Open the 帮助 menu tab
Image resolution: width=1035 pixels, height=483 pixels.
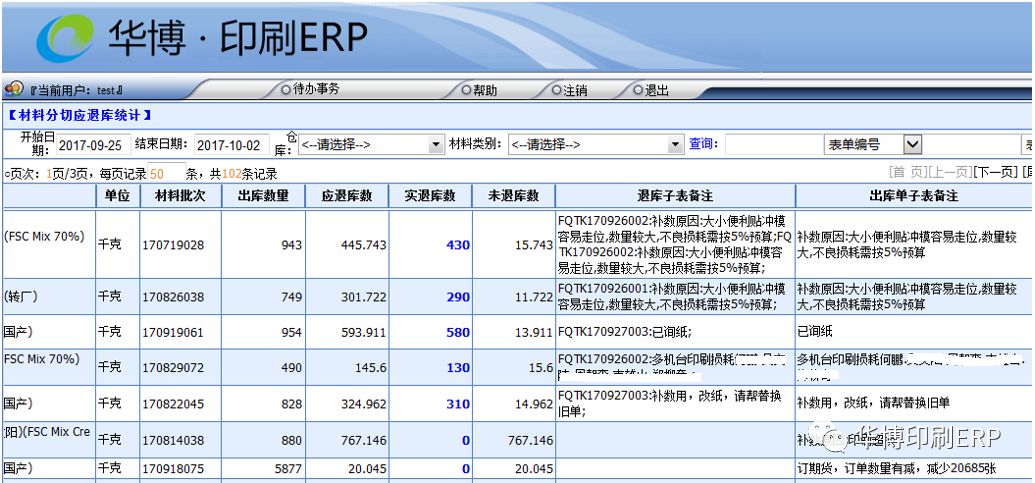tap(479, 90)
